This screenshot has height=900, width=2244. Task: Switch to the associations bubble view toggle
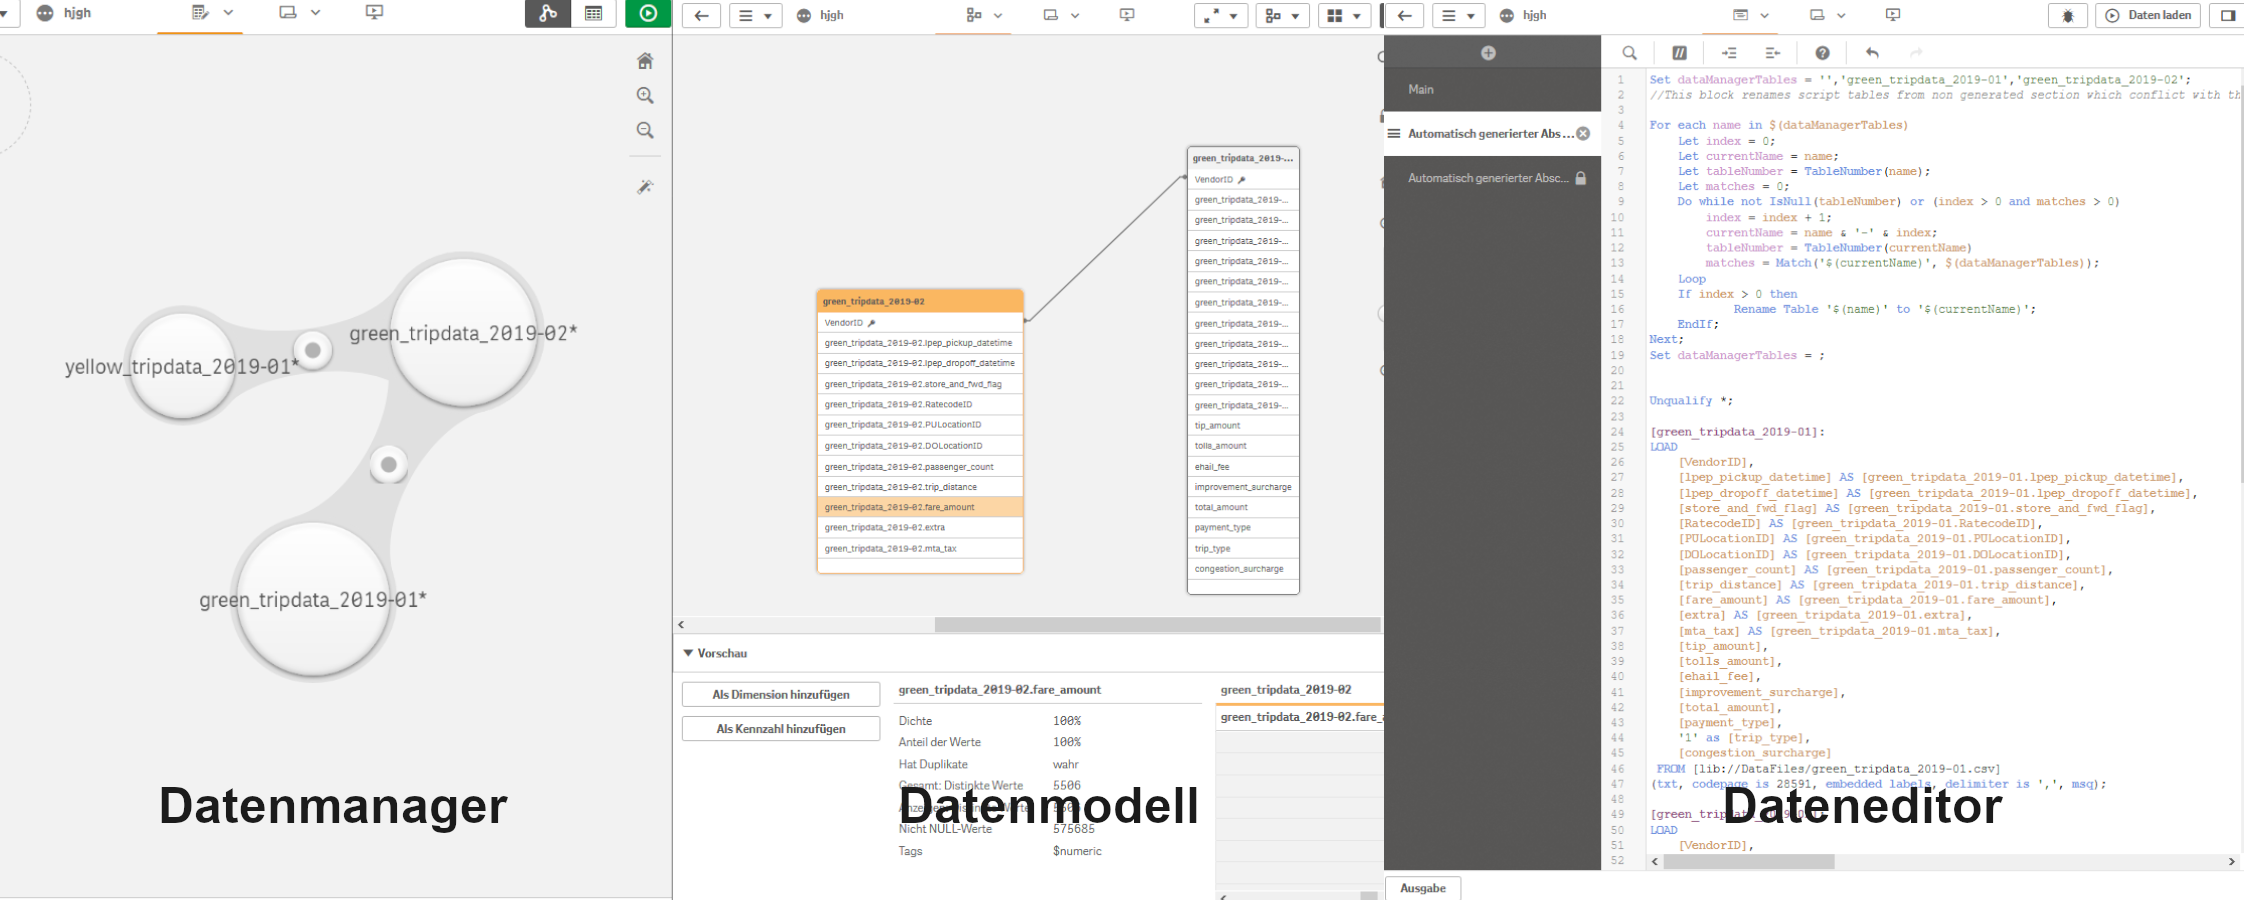(548, 13)
